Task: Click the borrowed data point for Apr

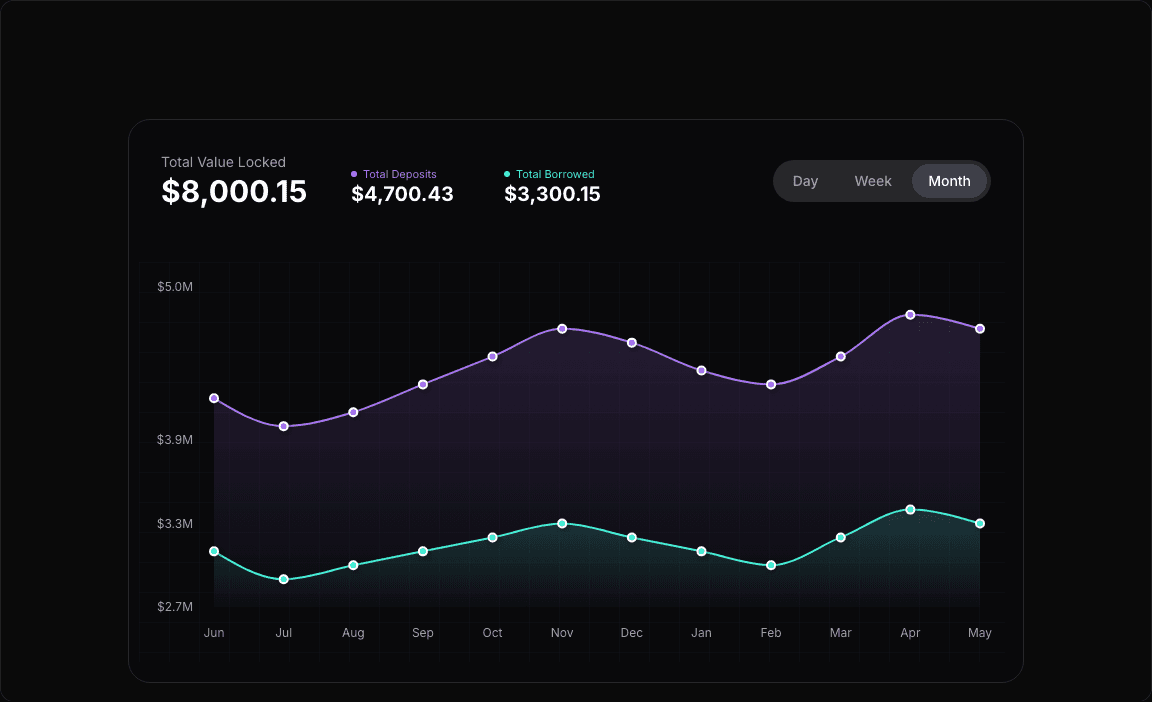Action: pos(910,510)
